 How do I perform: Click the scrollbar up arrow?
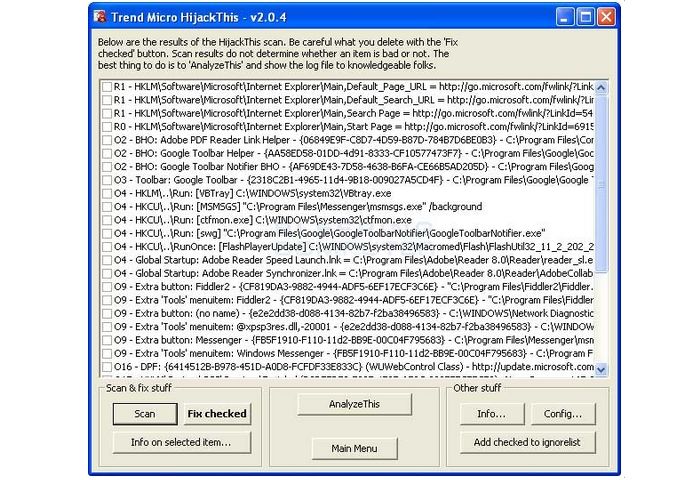point(601,88)
